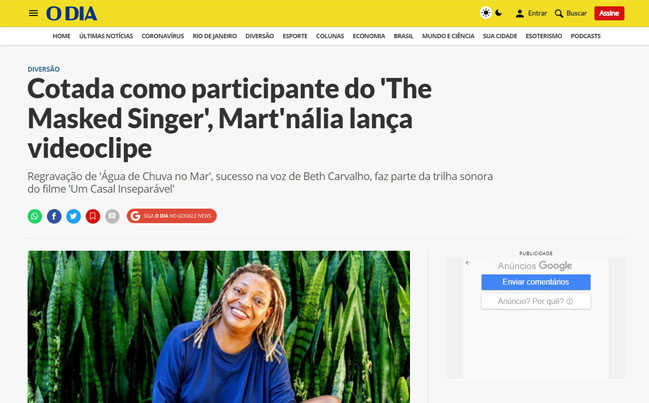Share article on Facebook icon
This screenshot has width=649, height=403.
tap(54, 216)
